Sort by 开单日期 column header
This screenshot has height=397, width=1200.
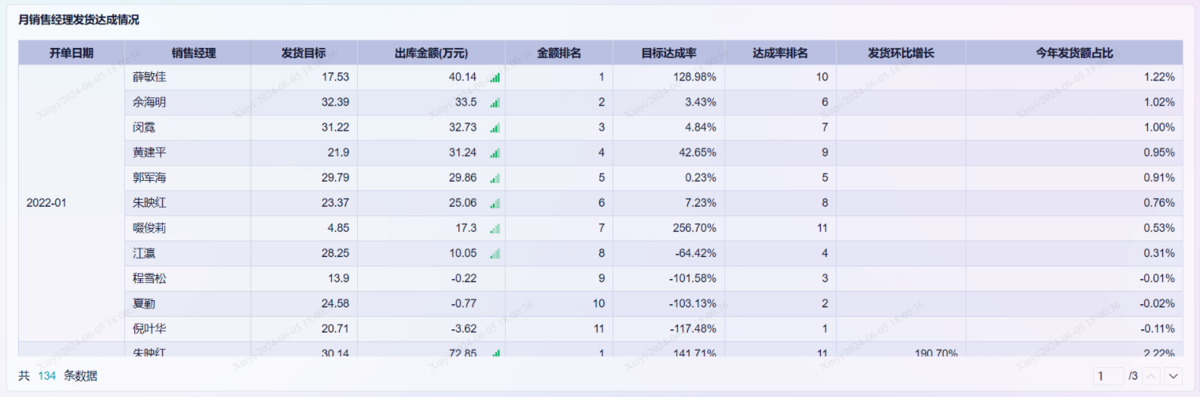tap(71, 53)
